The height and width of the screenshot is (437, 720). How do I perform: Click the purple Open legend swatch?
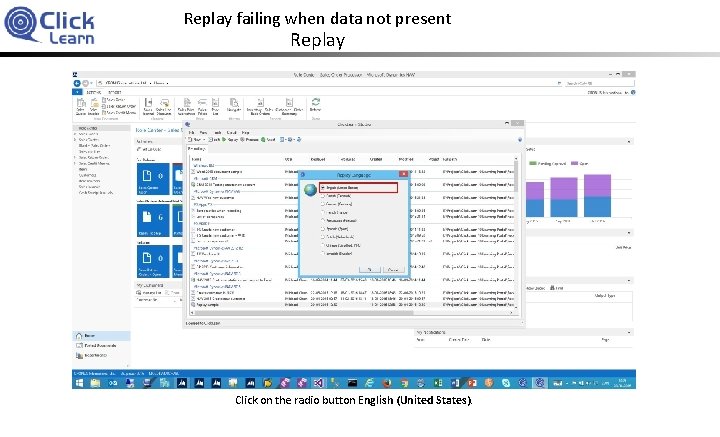(x=574, y=163)
